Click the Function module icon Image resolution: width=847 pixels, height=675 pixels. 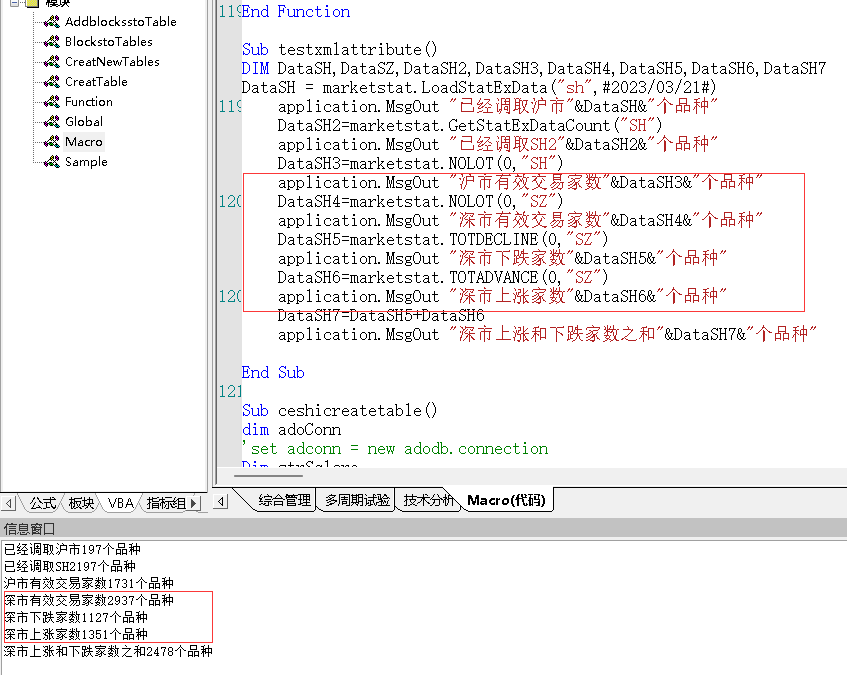(52, 102)
